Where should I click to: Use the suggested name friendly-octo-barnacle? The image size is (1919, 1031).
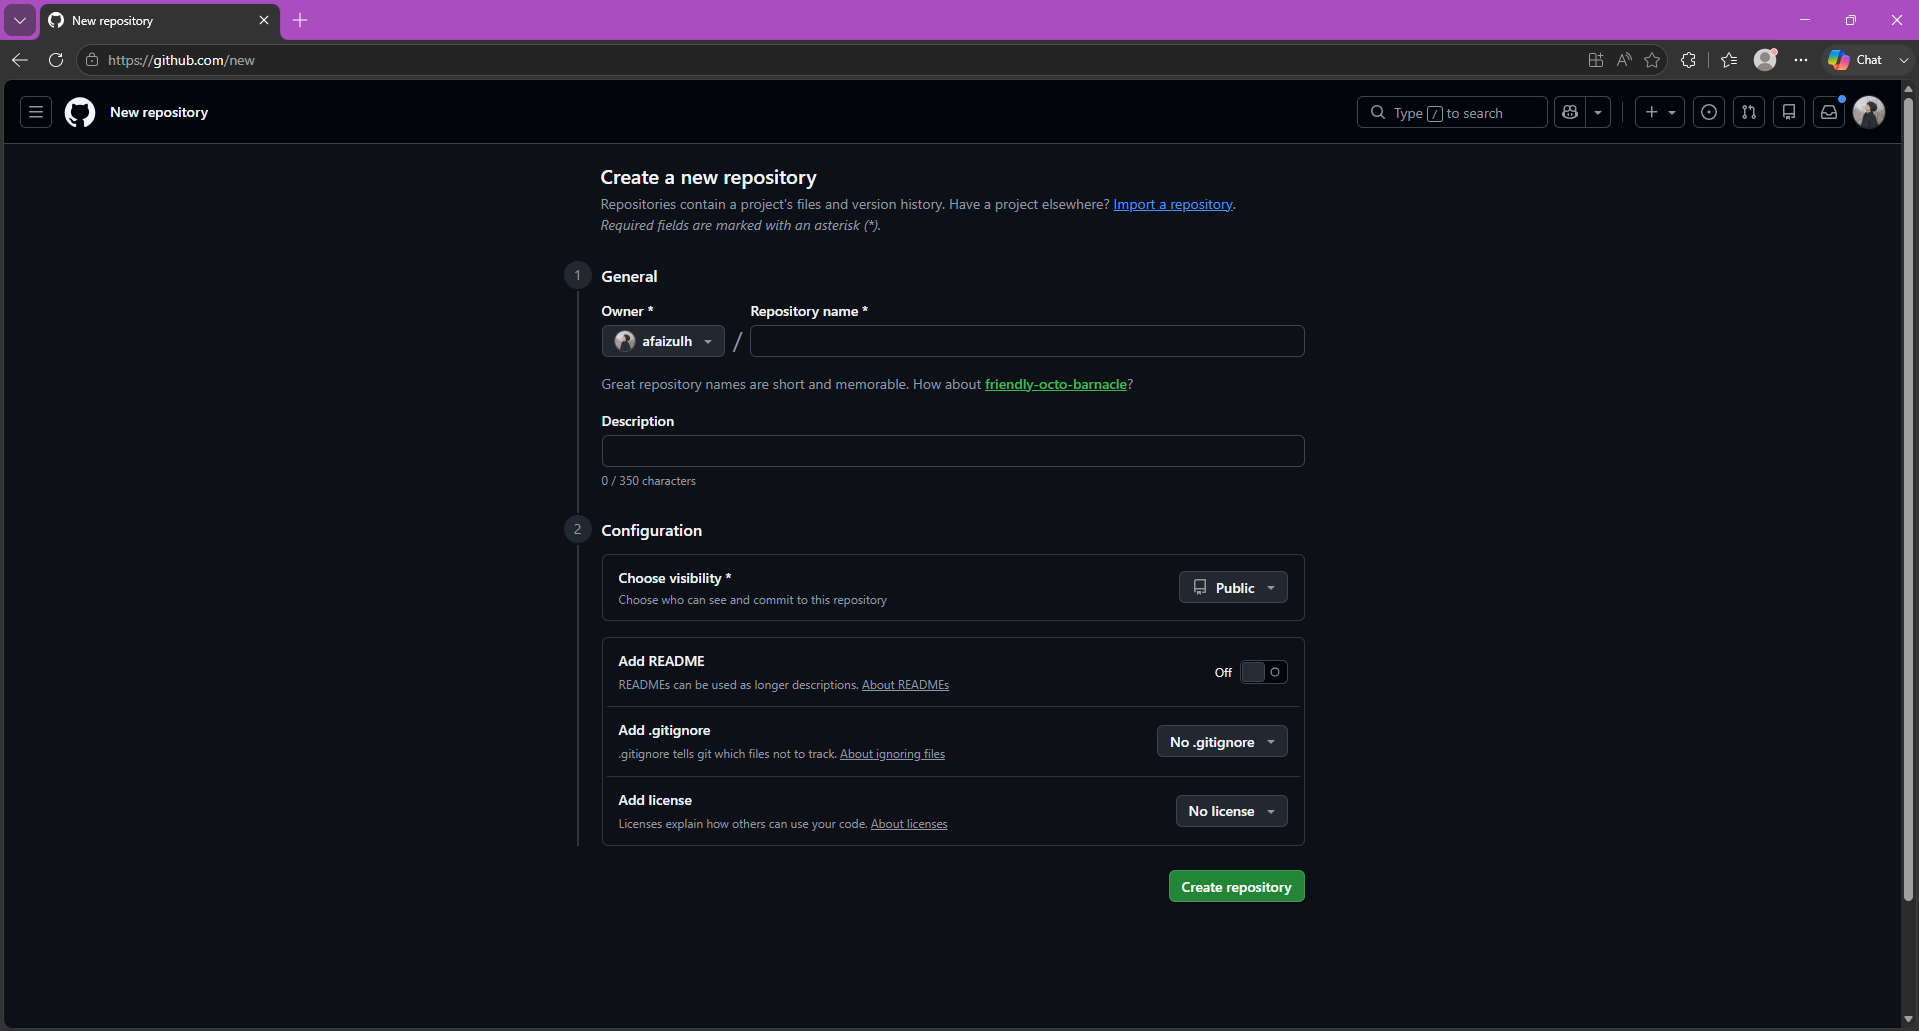pyautogui.click(x=1056, y=384)
